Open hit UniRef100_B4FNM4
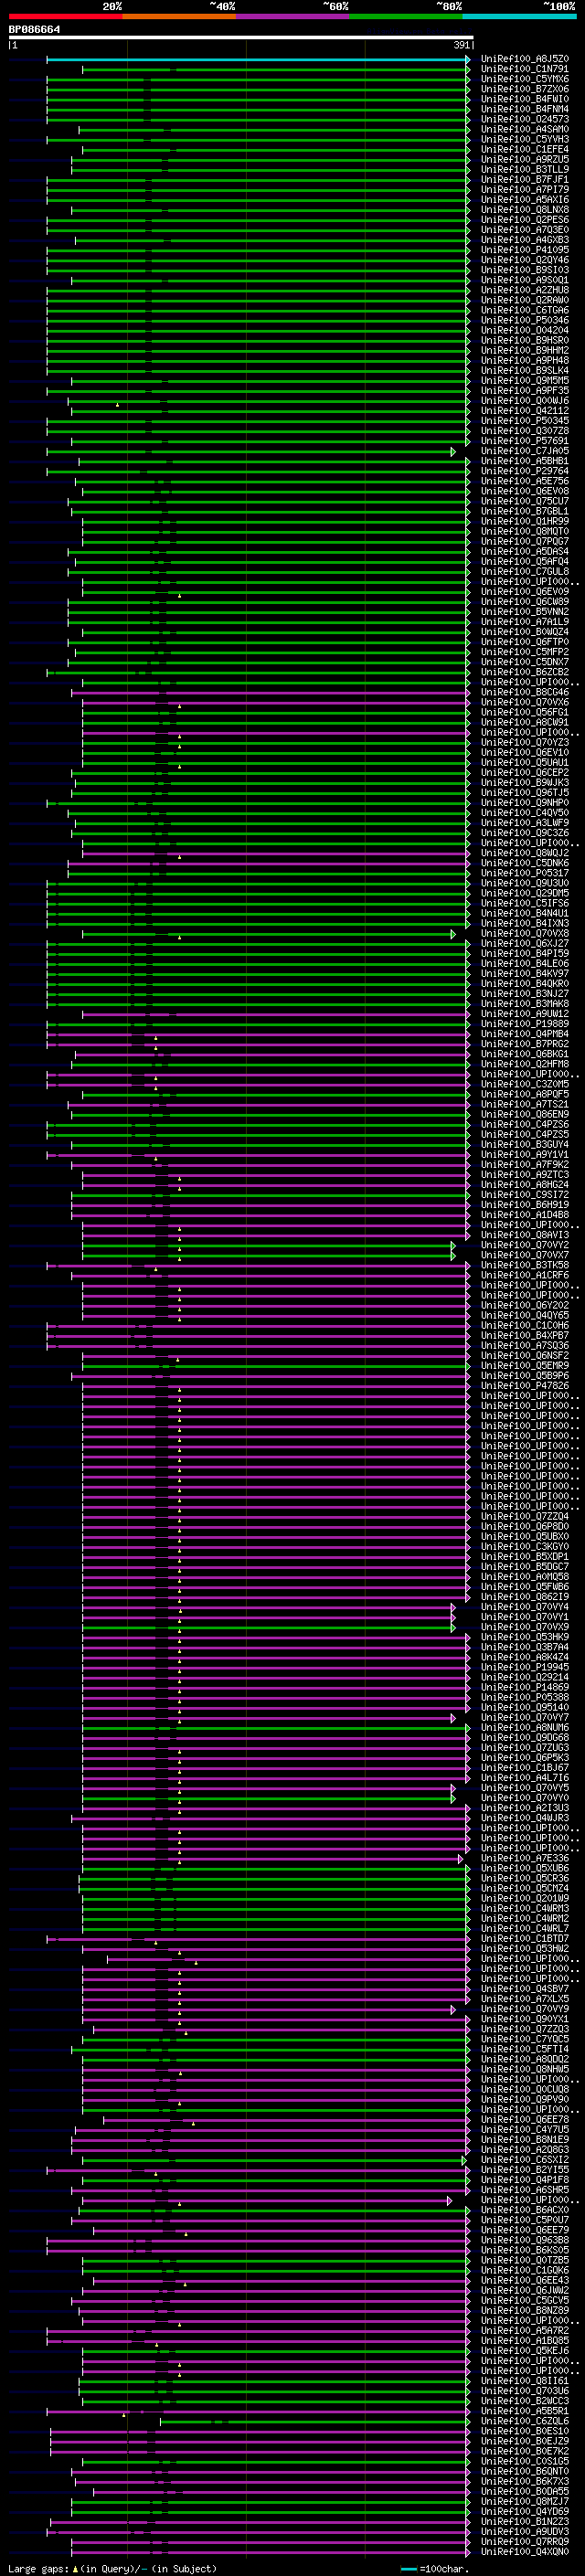This screenshot has width=585, height=2576. tap(525, 109)
